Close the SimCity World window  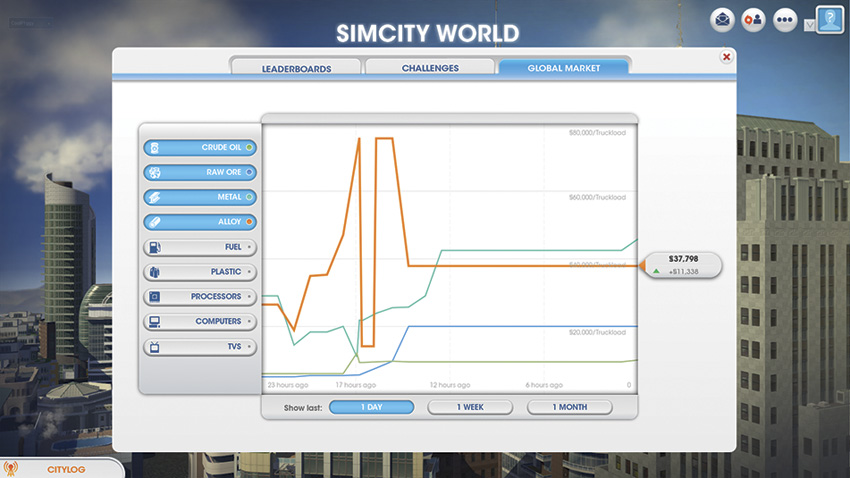coord(726,57)
